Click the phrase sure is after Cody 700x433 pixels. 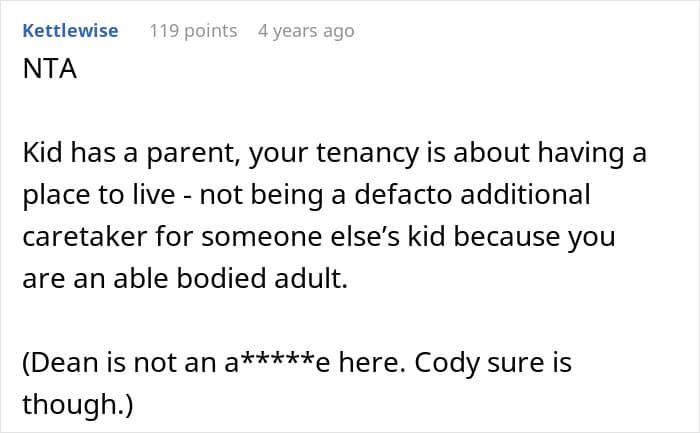(x=529, y=362)
